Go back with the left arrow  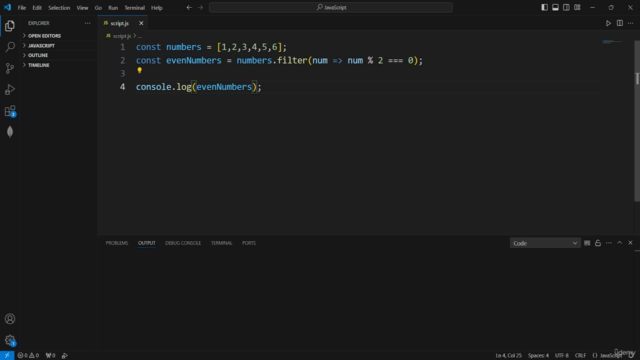[x=189, y=7]
